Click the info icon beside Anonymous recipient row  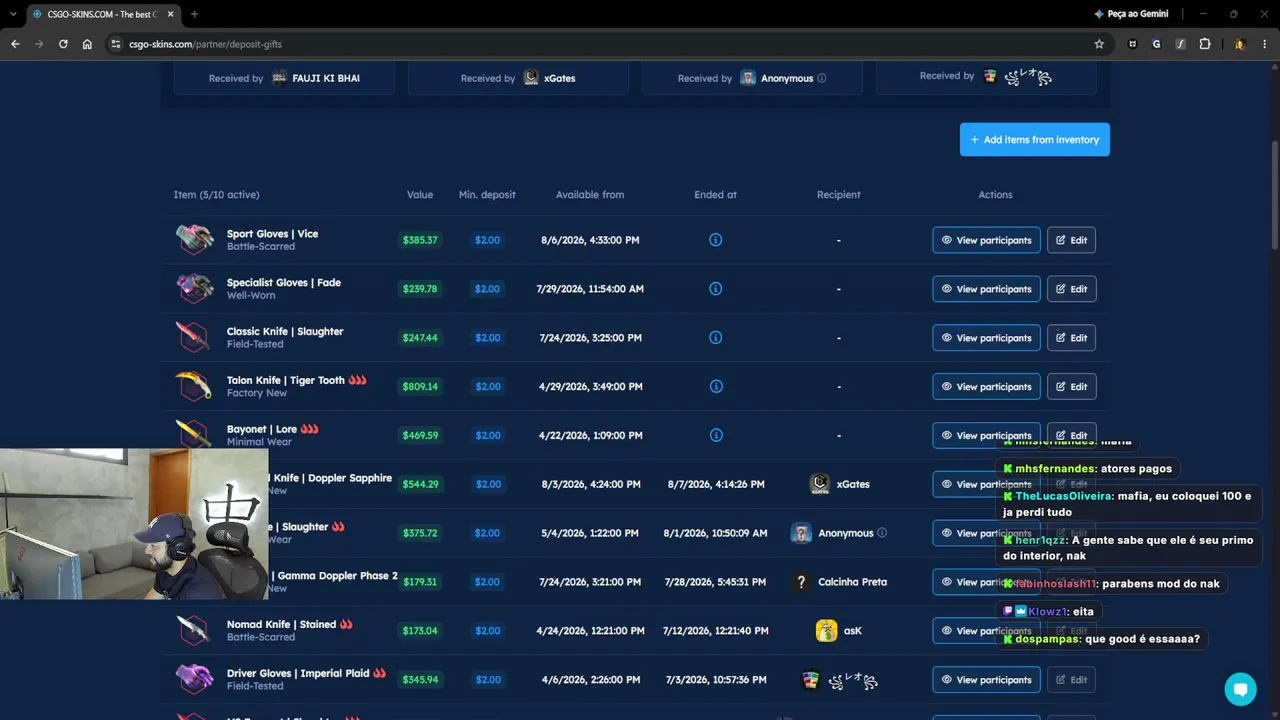tap(882, 533)
